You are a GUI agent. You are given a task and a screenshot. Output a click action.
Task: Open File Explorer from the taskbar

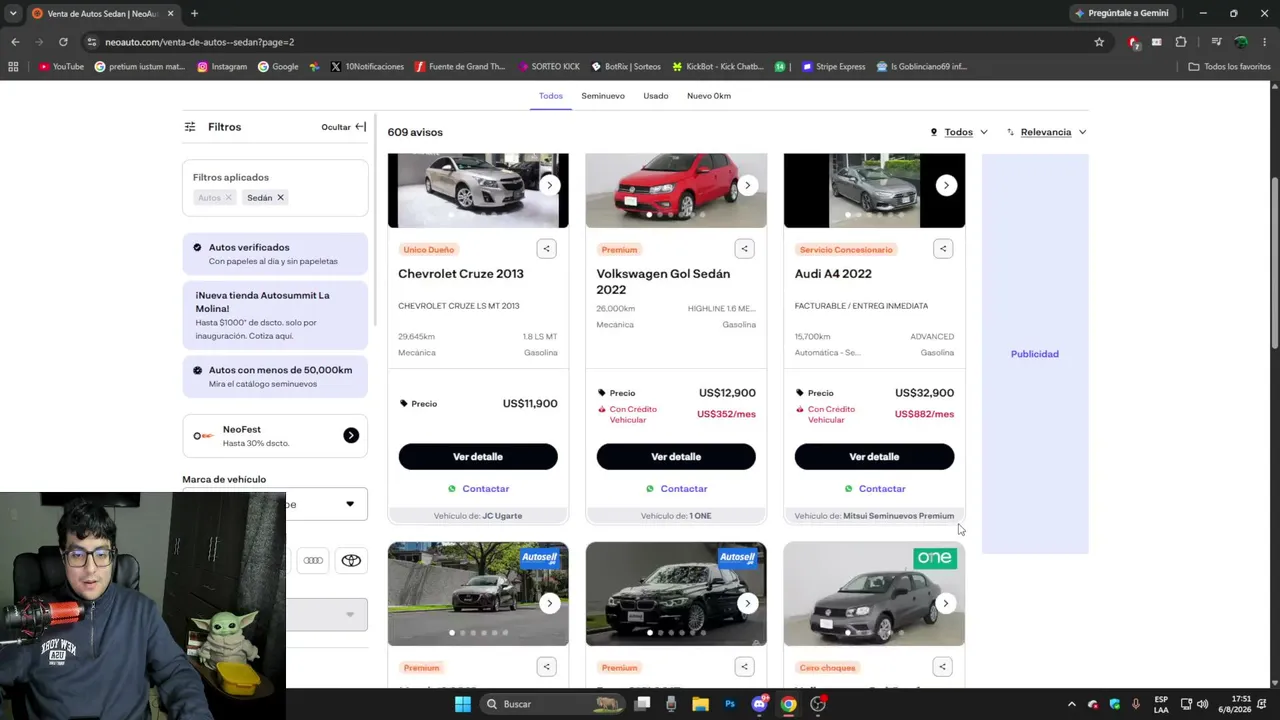tap(700, 704)
